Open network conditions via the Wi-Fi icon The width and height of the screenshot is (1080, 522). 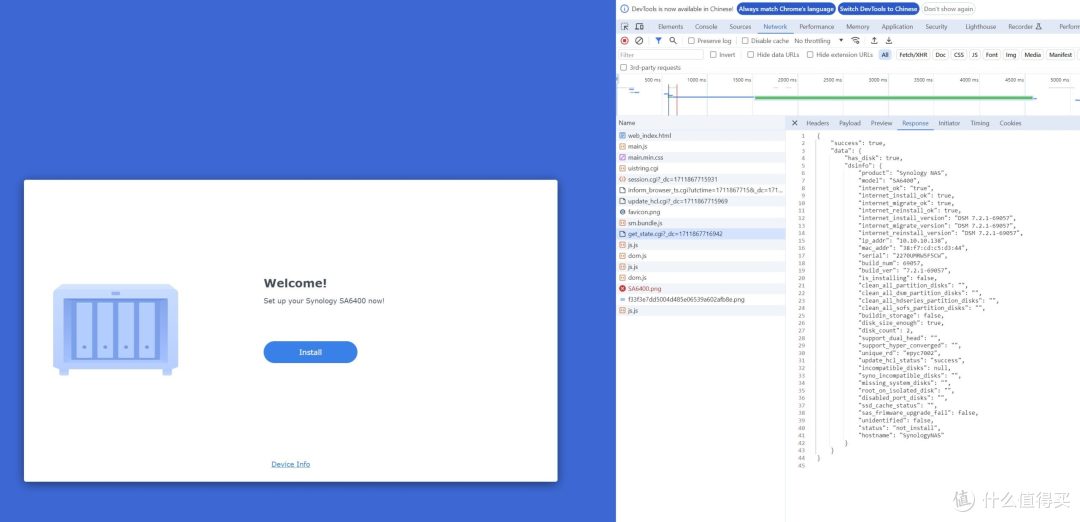point(855,41)
